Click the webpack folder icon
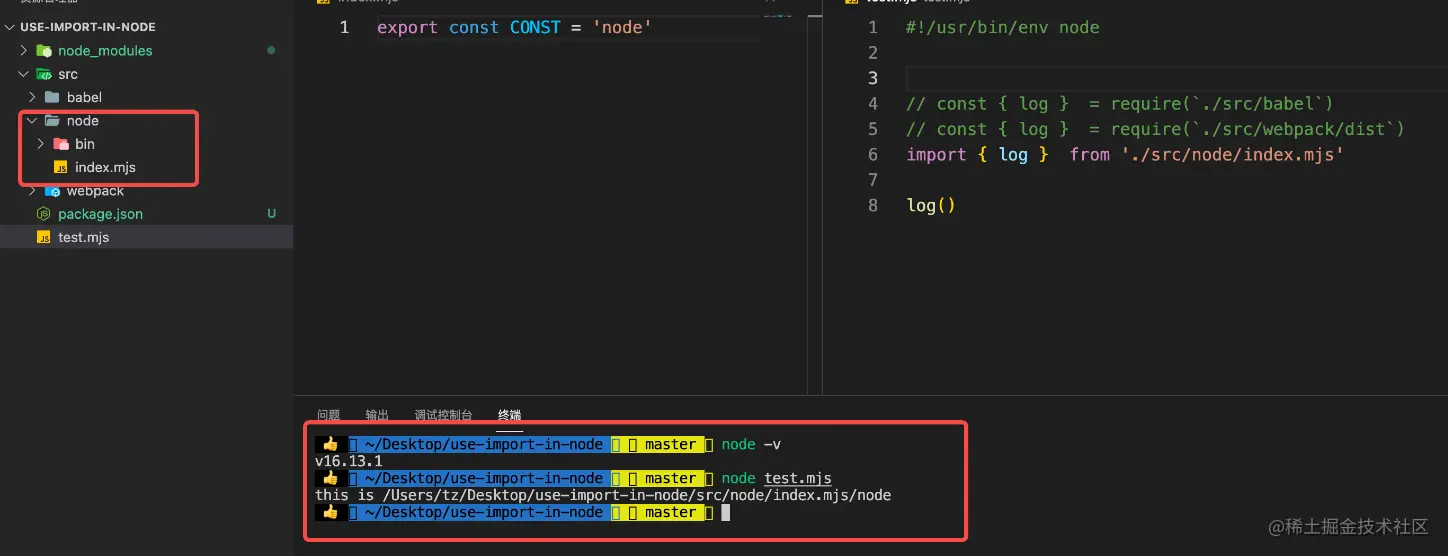Viewport: 1448px width, 556px height. click(x=52, y=191)
